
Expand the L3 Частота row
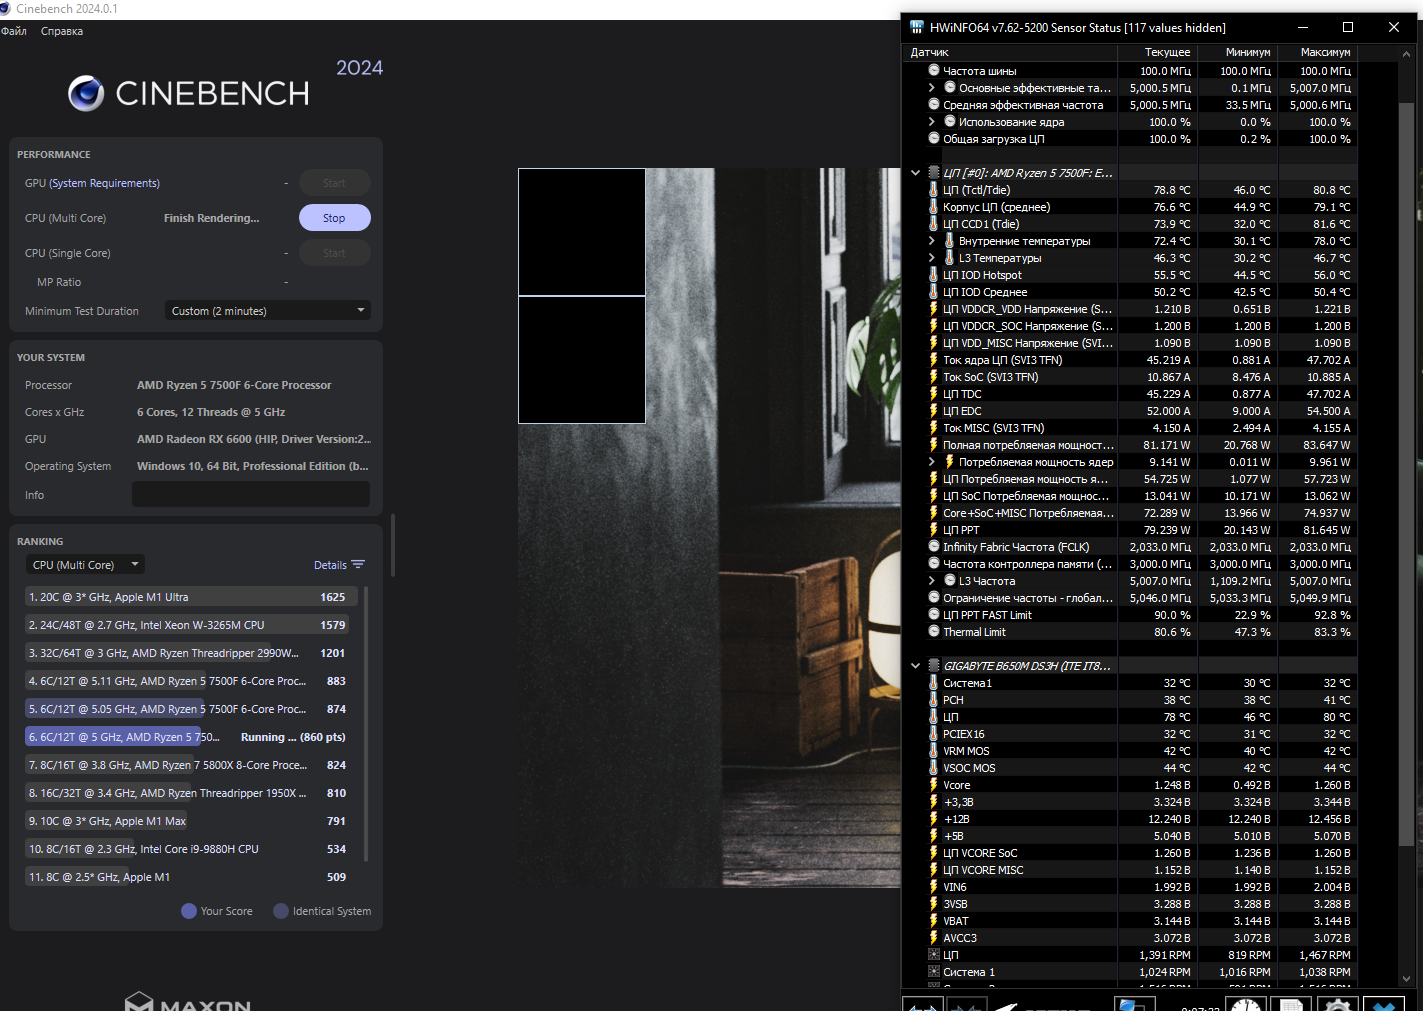(932, 581)
